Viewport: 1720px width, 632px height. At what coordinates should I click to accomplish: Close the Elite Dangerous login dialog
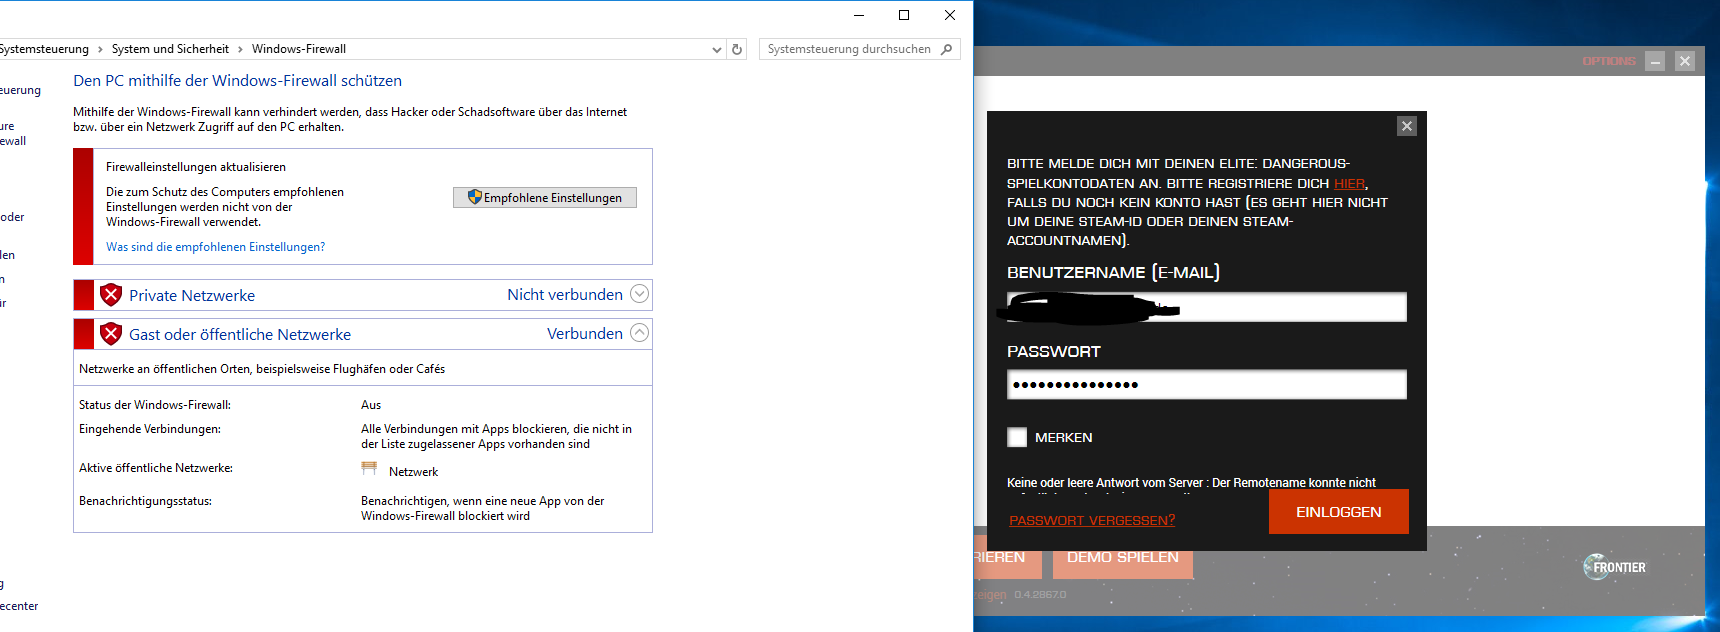click(1407, 126)
